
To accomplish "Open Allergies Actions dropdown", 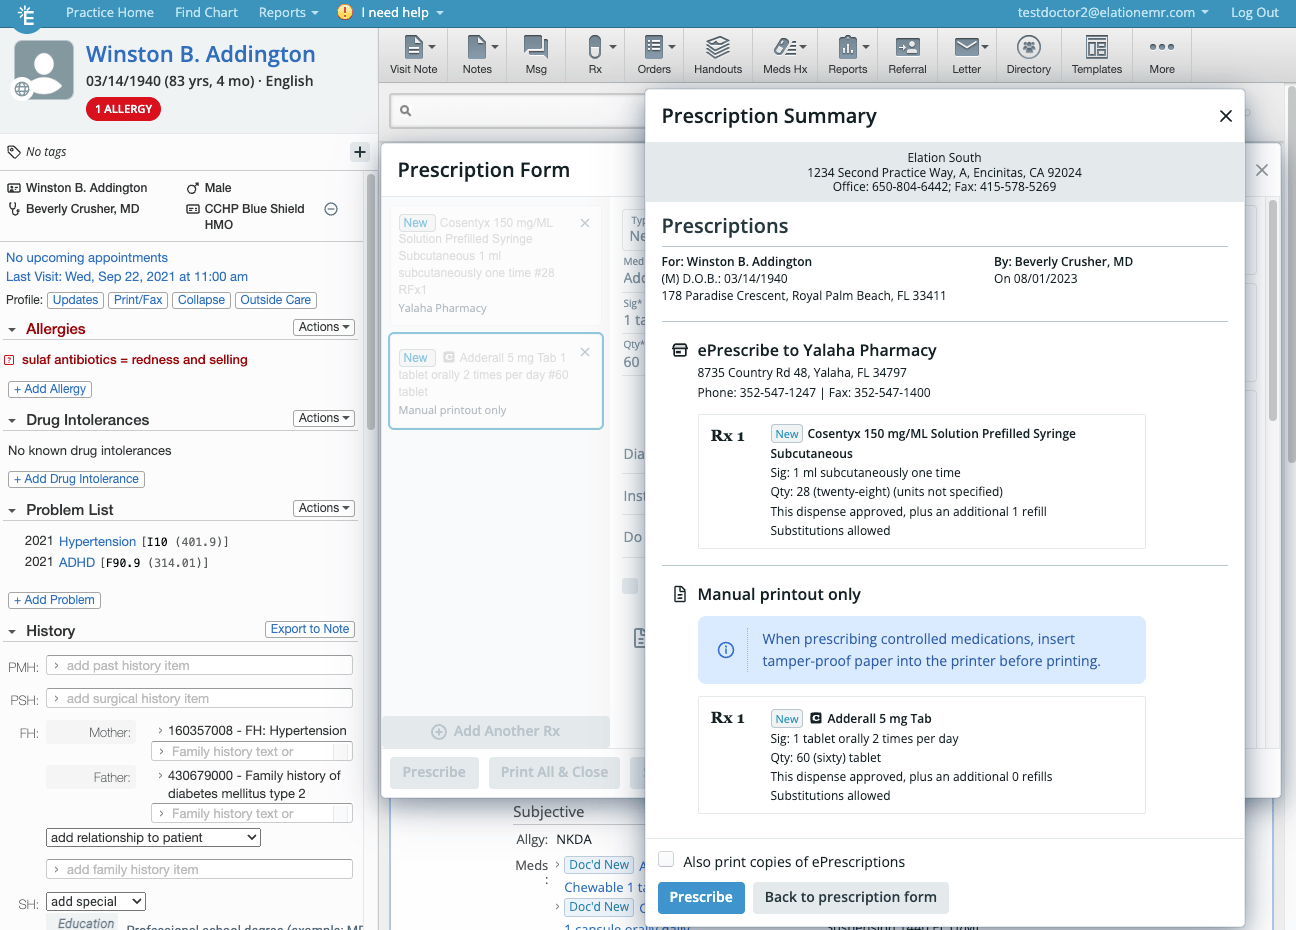I will pyautogui.click(x=324, y=327).
